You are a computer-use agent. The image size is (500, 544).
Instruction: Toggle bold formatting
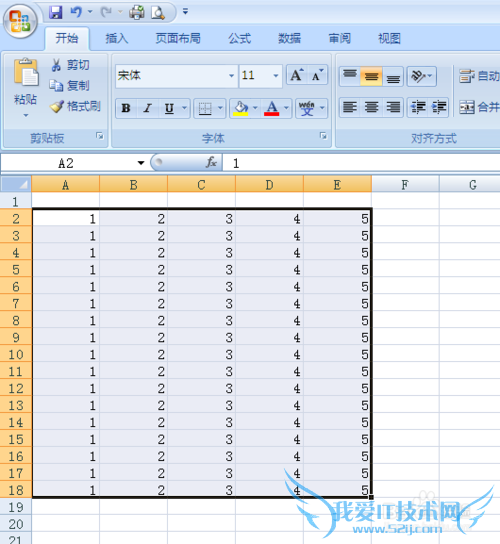tap(126, 108)
